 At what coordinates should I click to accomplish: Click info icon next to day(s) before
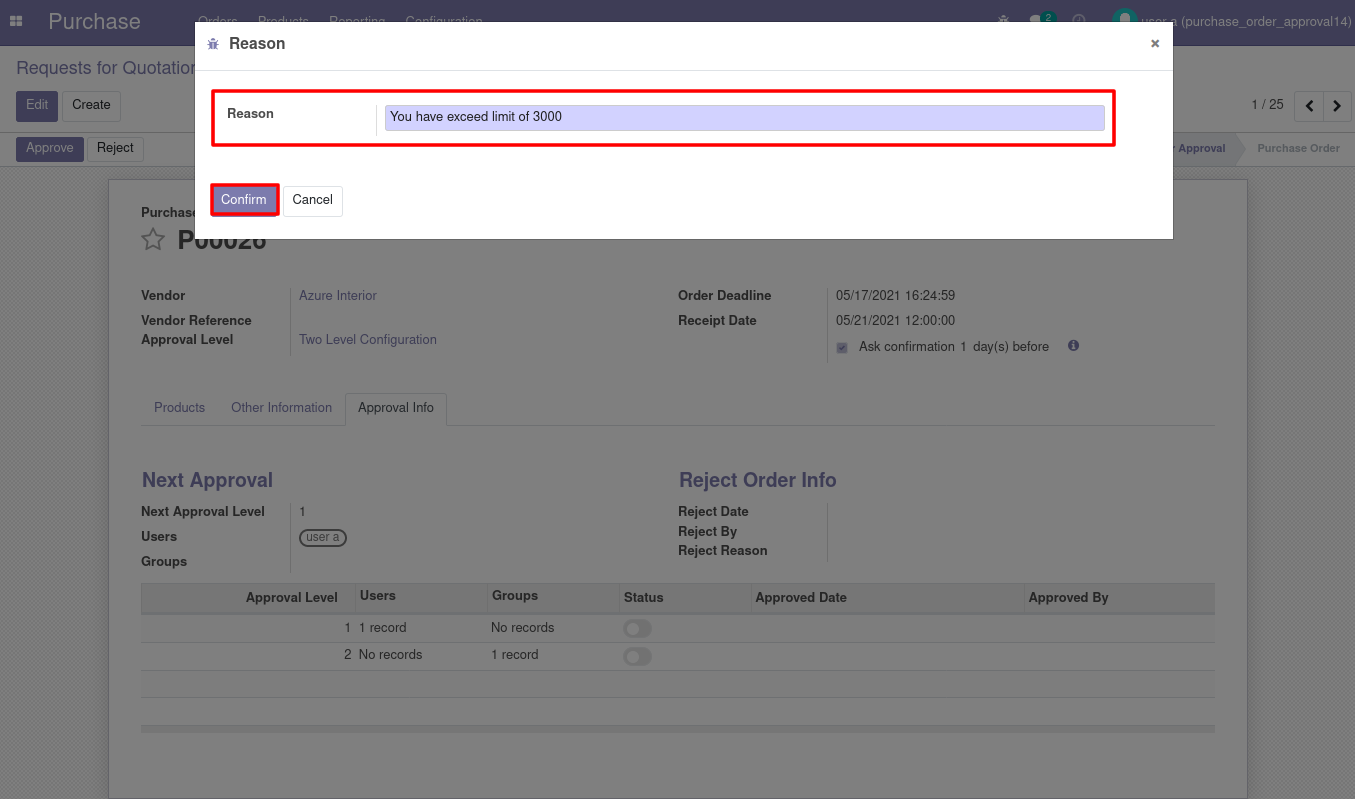point(1073,346)
